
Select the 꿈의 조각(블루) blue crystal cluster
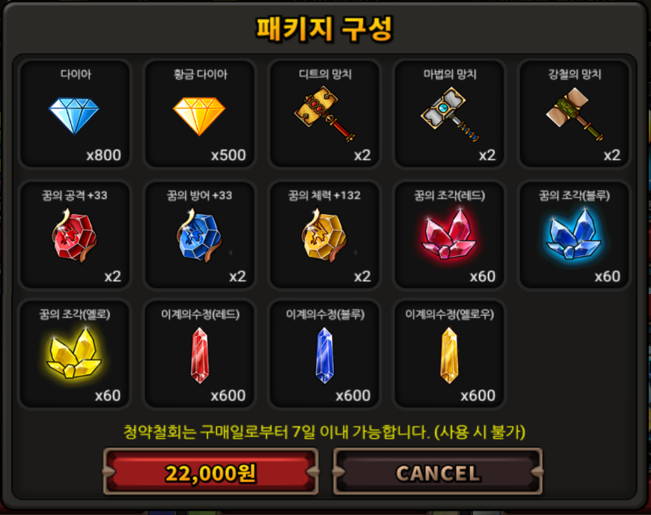point(573,234)
